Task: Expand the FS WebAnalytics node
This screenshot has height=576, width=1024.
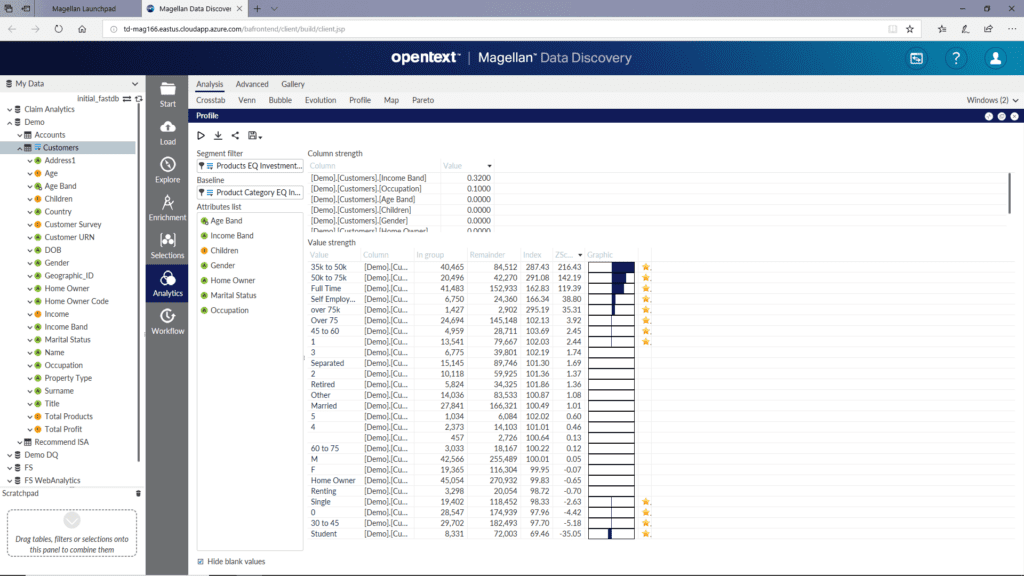Action: point(10,481)
